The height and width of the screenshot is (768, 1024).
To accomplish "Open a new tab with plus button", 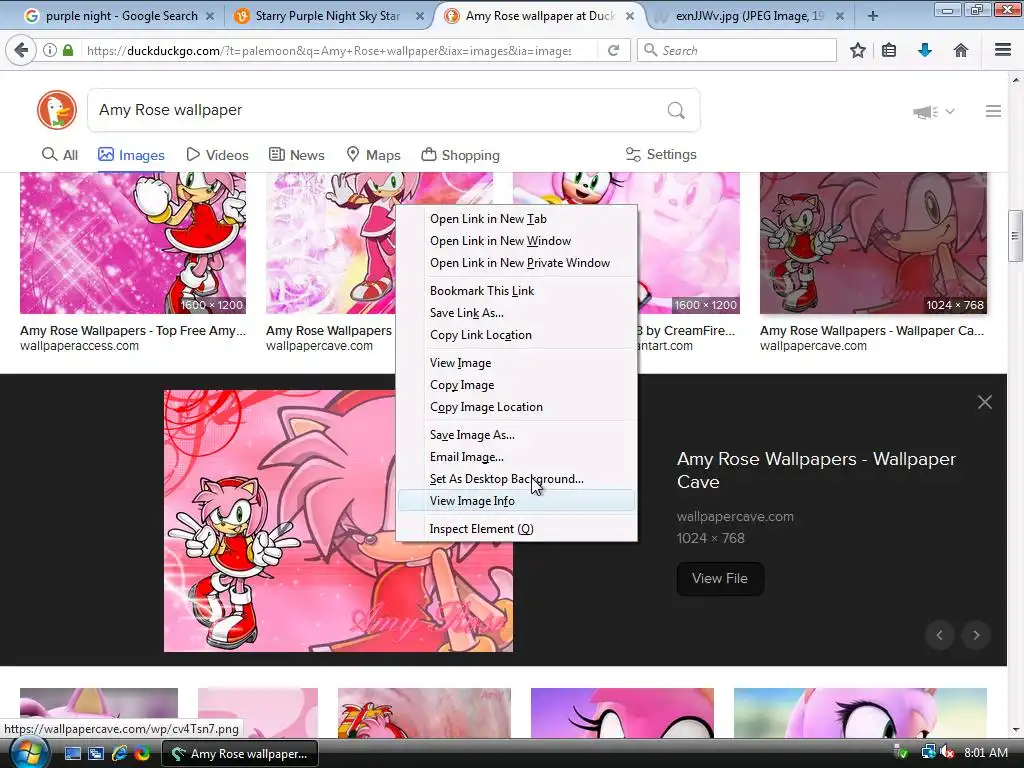I will click(x=872, y=16).
